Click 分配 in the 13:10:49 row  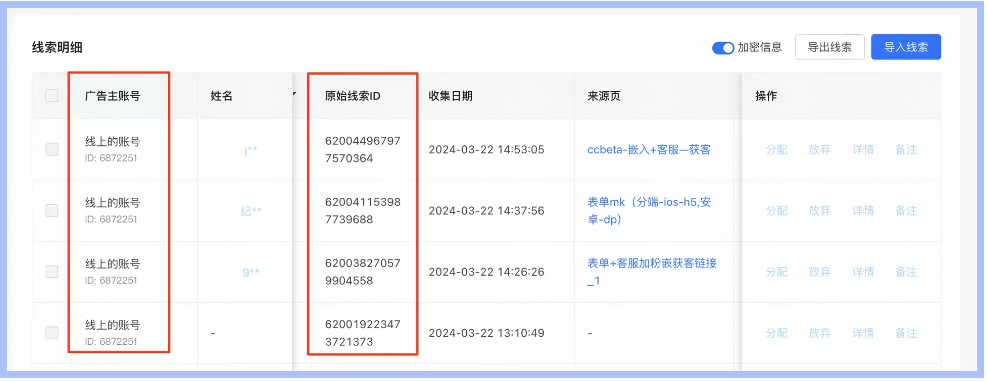pyautogui.click(x=776, y=333)
